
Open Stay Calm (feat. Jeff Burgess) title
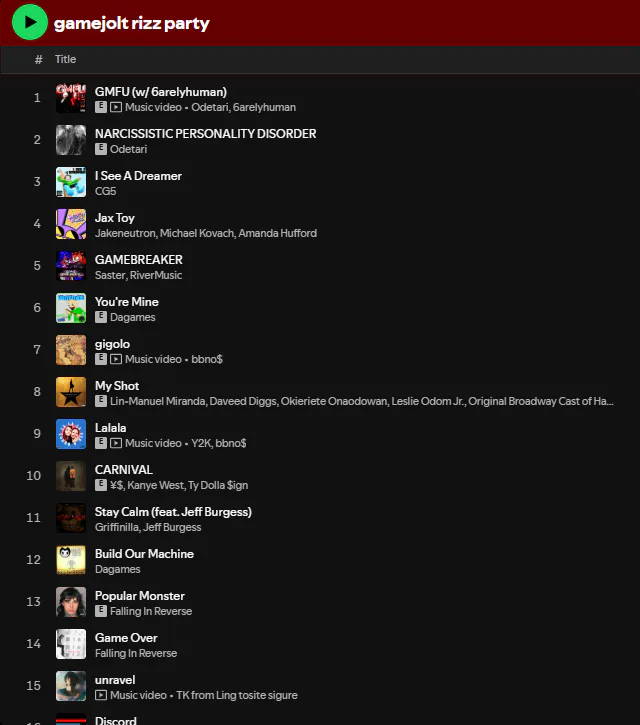173,512
